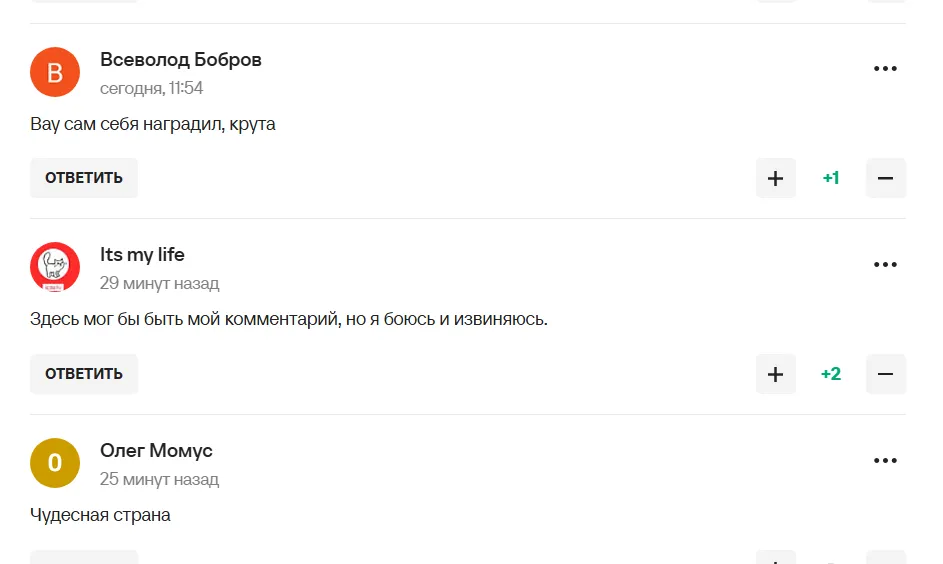Open the Its my life username link

(142, 255)
